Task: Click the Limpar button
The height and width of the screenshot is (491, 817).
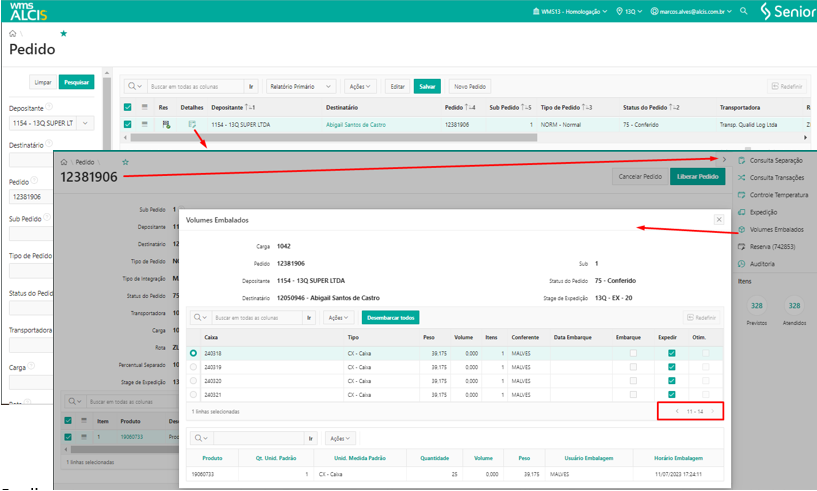Action: pos(43,82)
